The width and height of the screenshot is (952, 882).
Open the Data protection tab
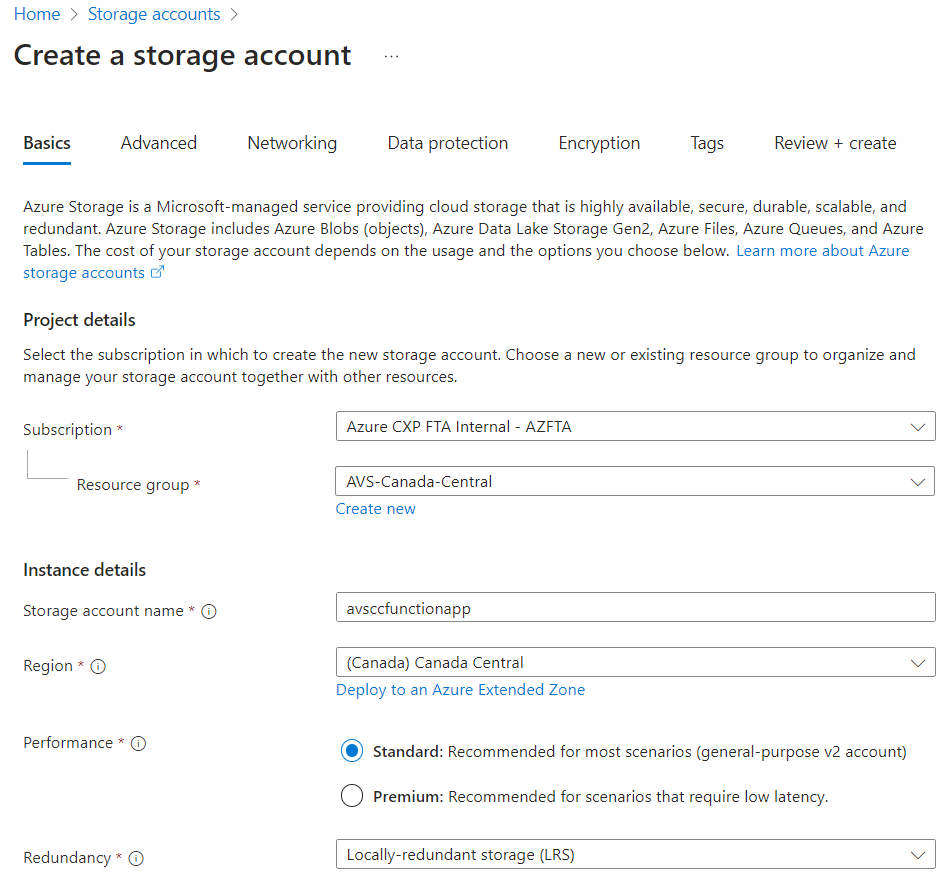(x=447, y=143)
